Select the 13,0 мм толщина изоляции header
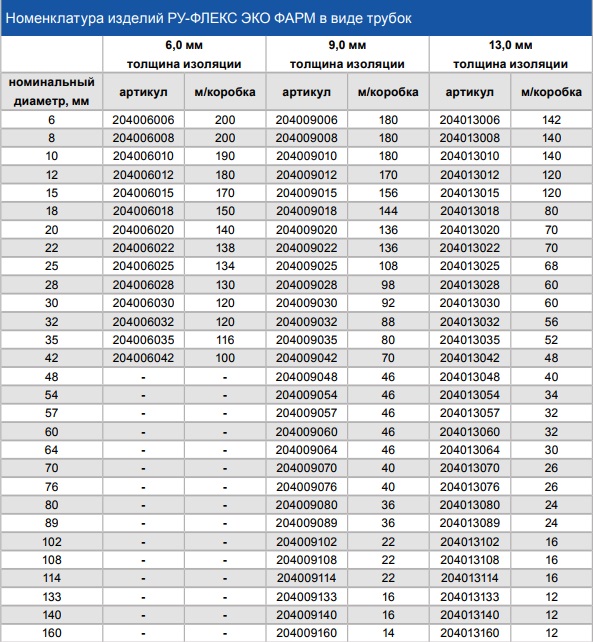This screenshot has height=642, width=593. pos(510,54)
